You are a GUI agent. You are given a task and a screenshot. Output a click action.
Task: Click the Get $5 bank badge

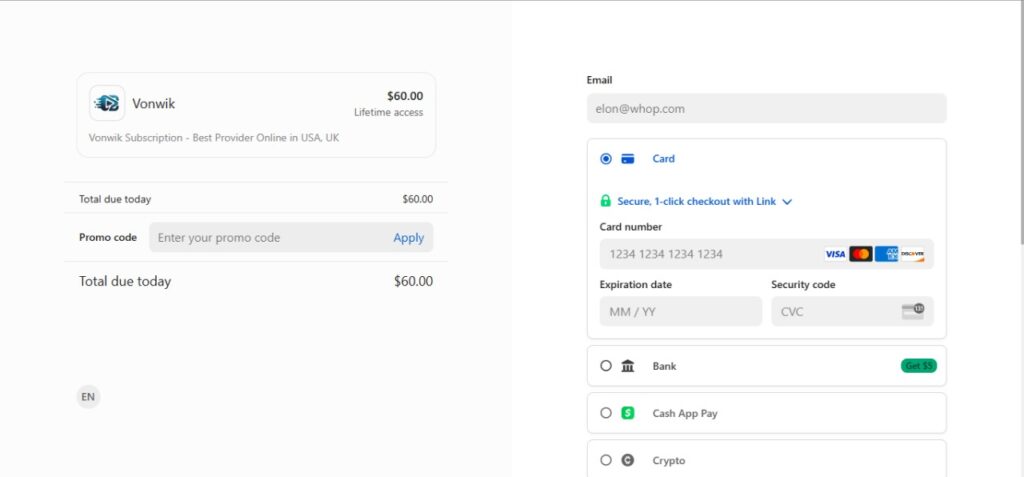pyautogui.click(x=918, y=366)
